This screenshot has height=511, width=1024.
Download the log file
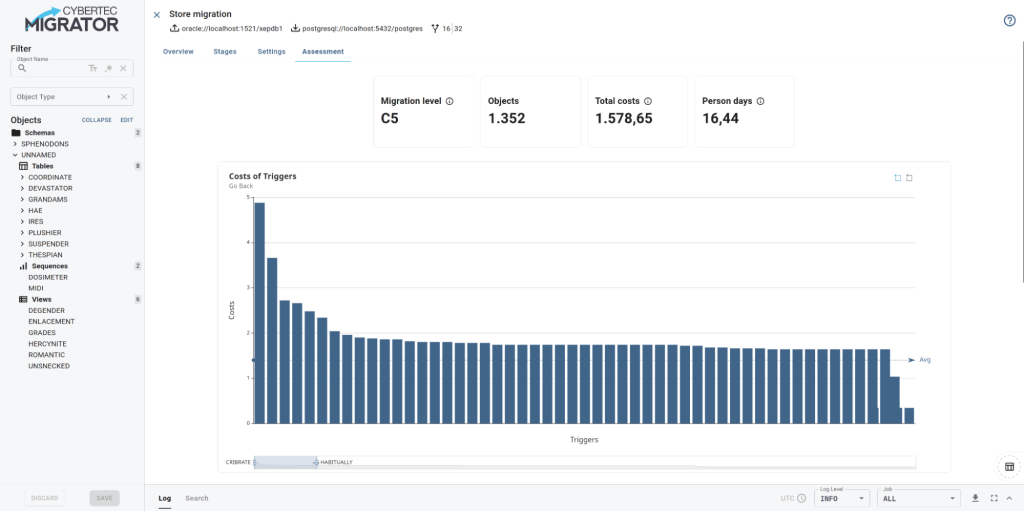975,498
